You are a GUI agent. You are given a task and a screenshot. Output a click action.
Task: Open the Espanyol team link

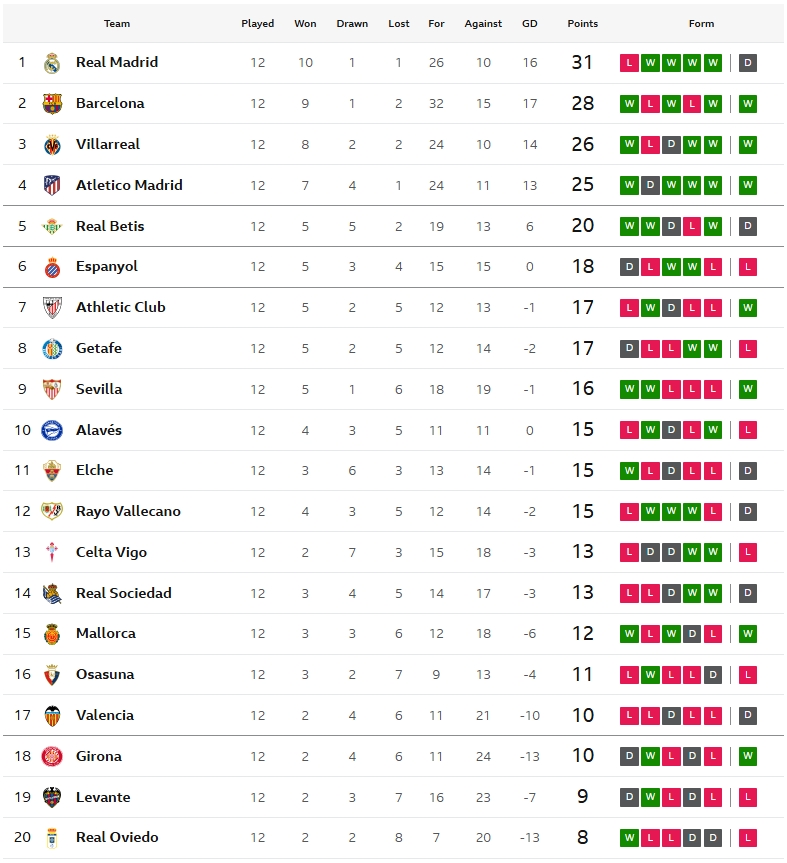107,267
